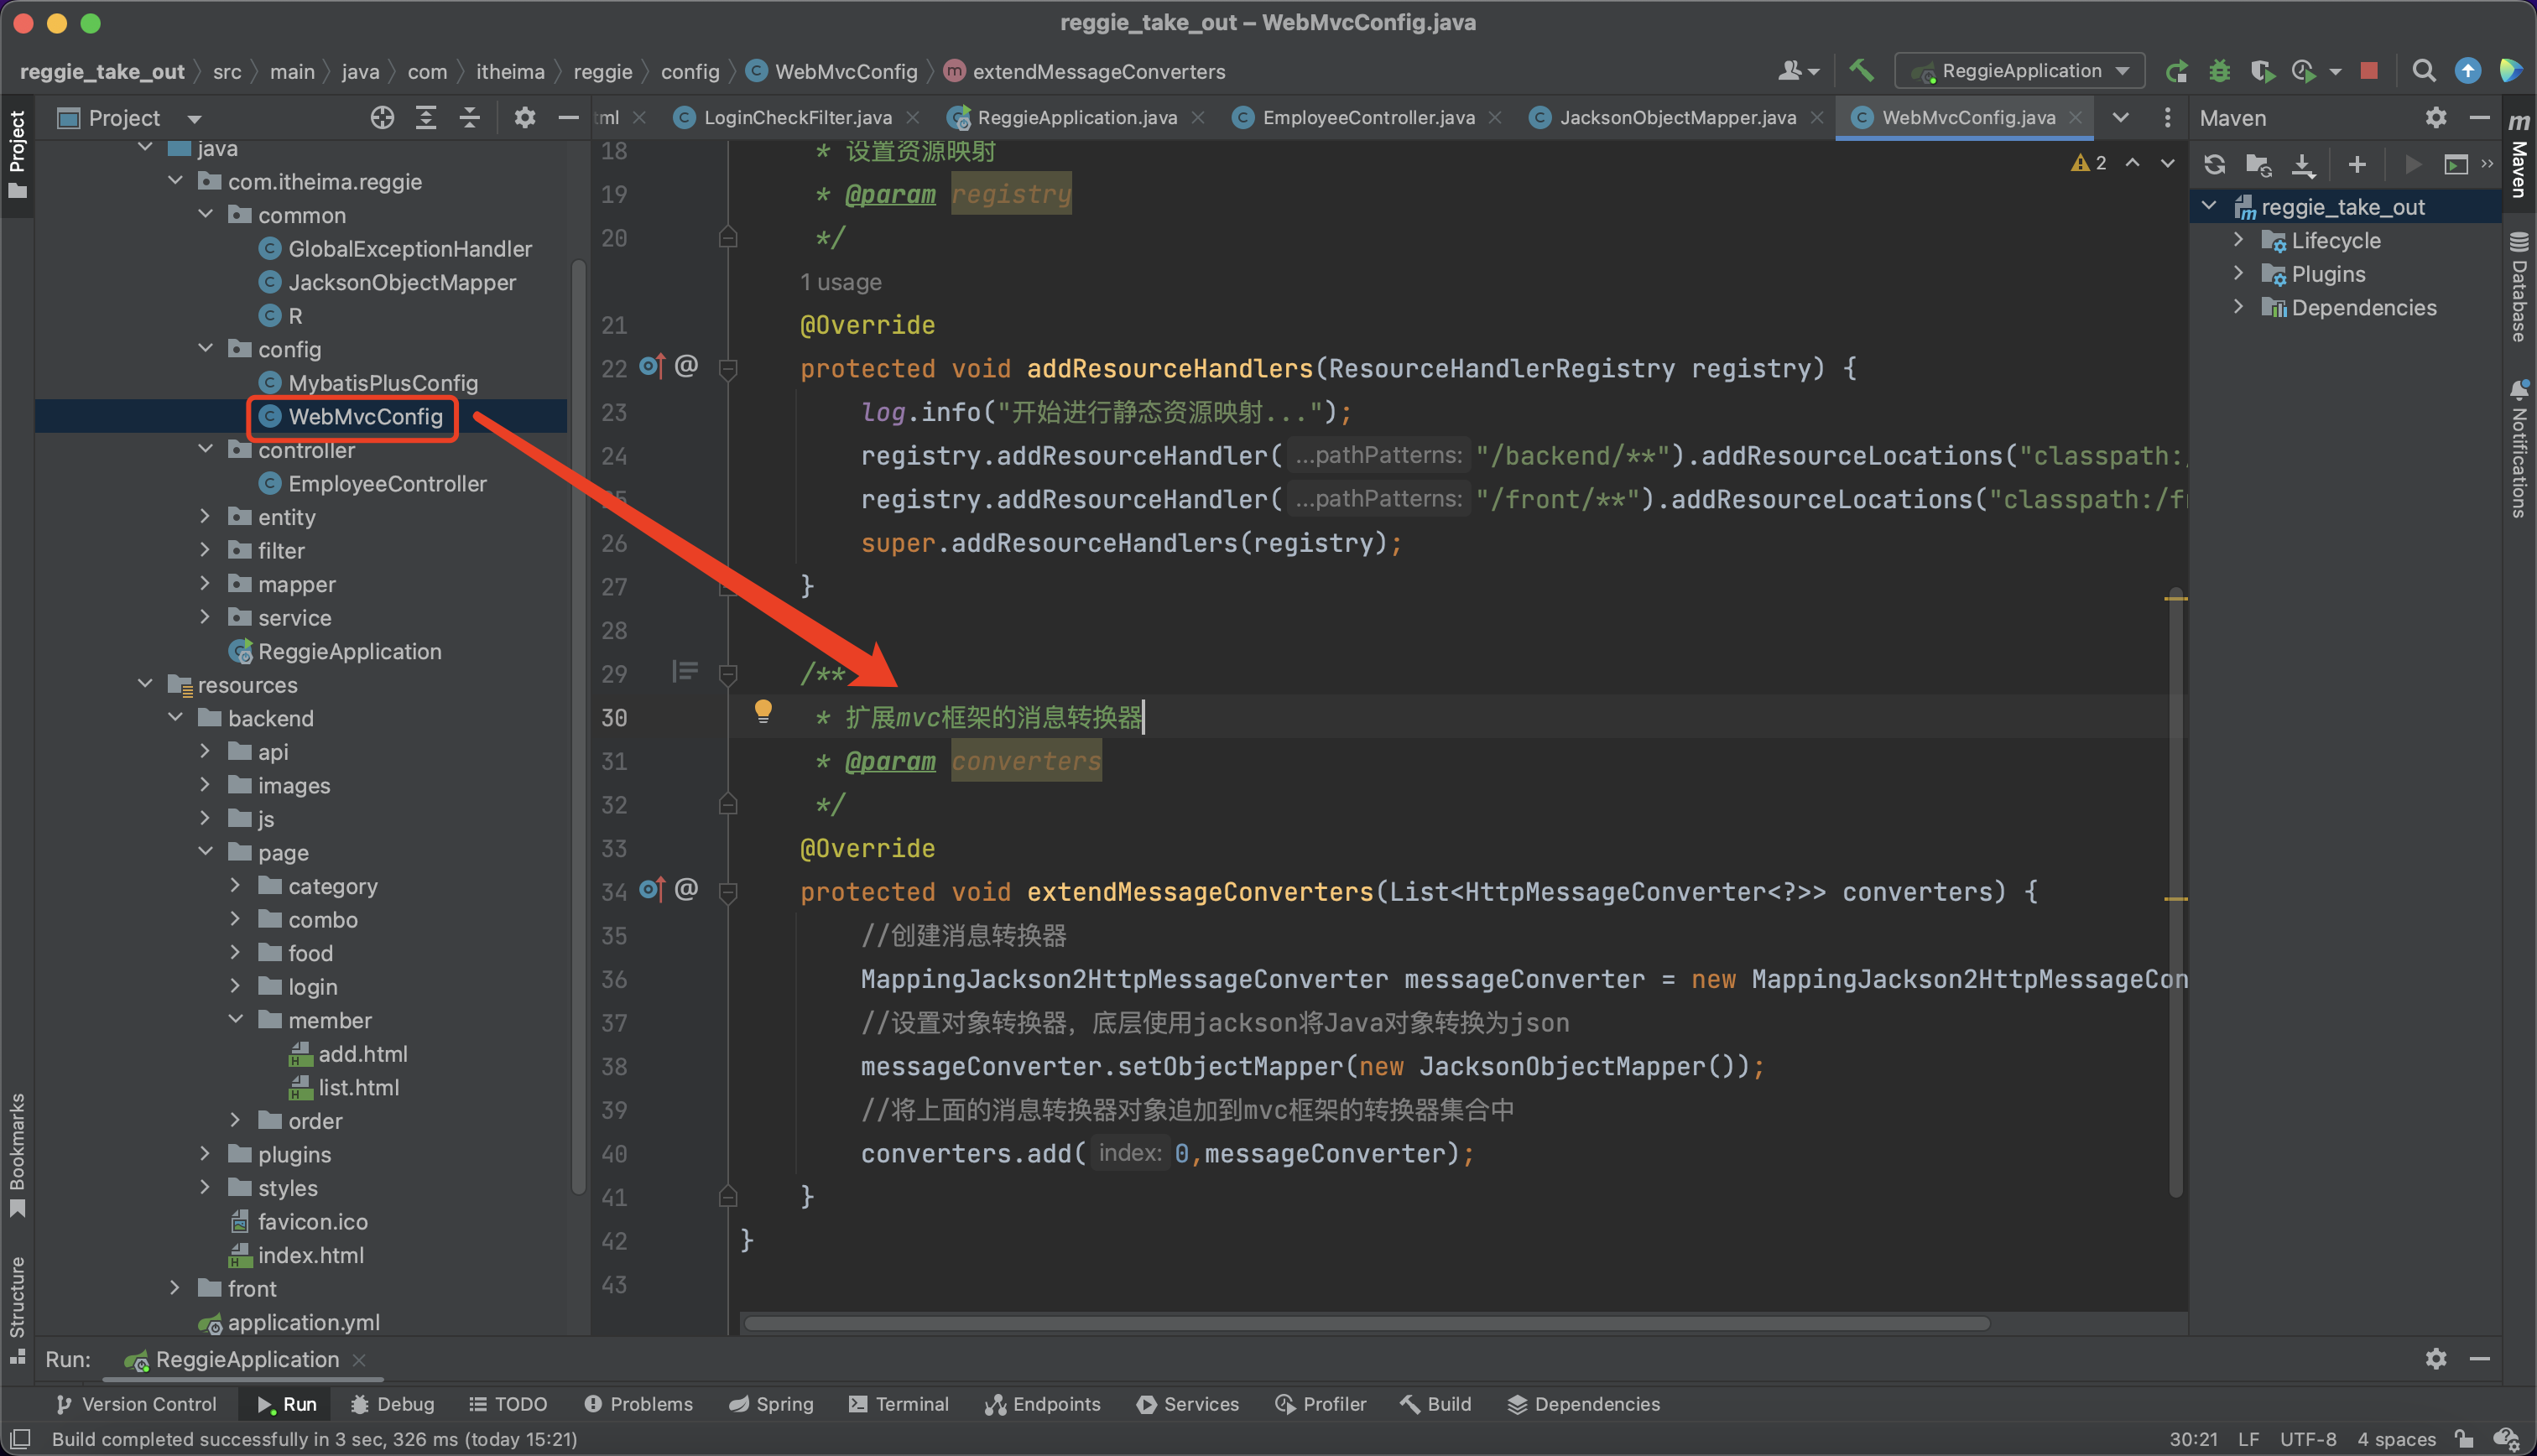This screenshot has width=2537, height=1456.
Task: Click the override gutter icon on line 34
Action: tap(652, 889)
